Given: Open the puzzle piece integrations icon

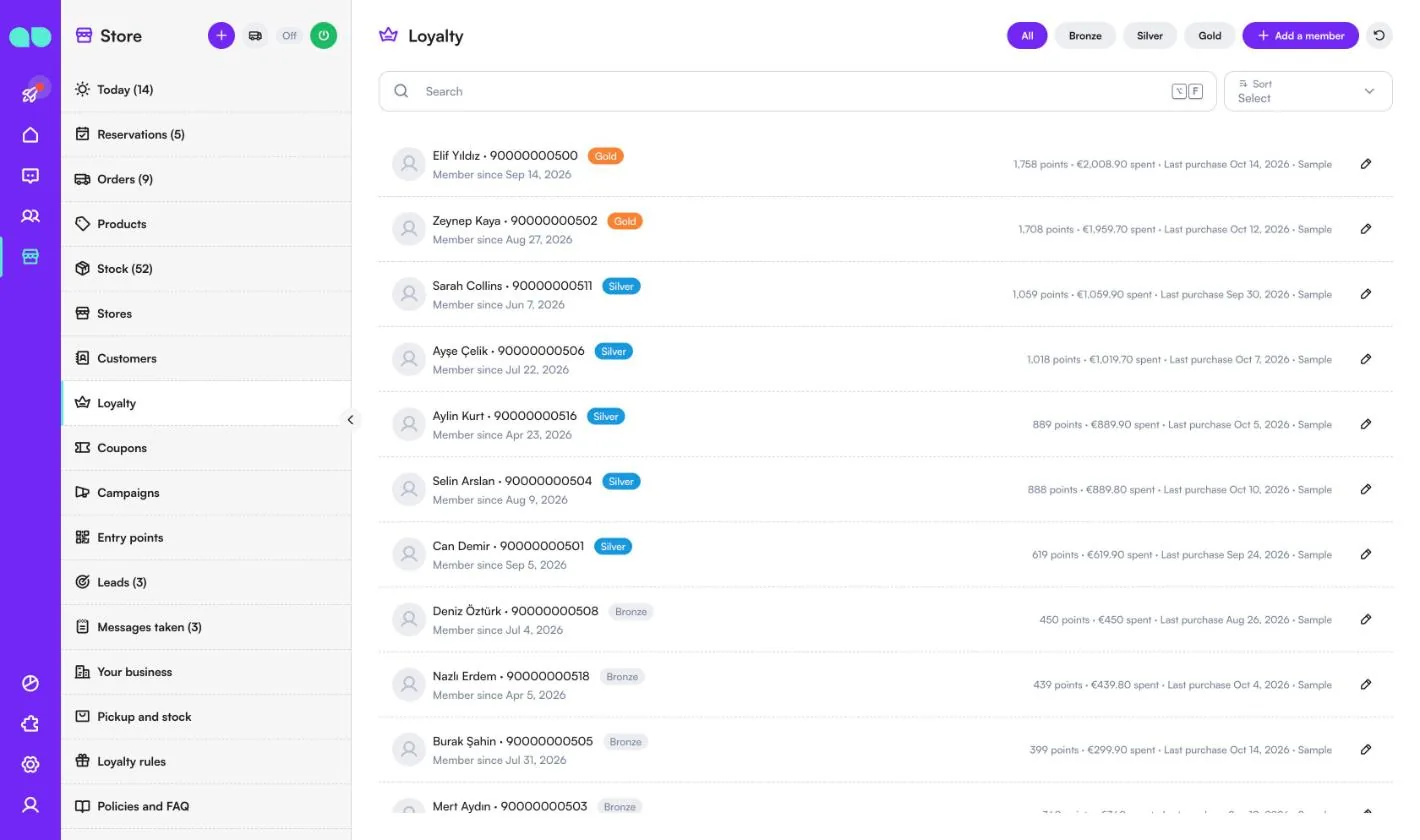Looking at the screenshot, I should (x=31, y=724).
